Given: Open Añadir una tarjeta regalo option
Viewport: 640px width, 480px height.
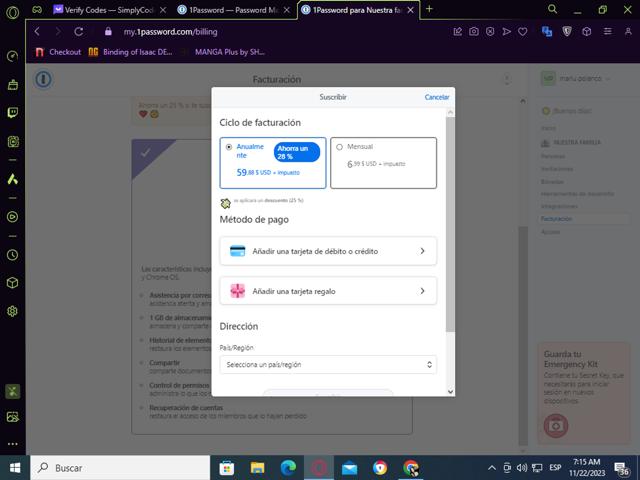Looking at the screenshot, I should (x=328, y=291).
